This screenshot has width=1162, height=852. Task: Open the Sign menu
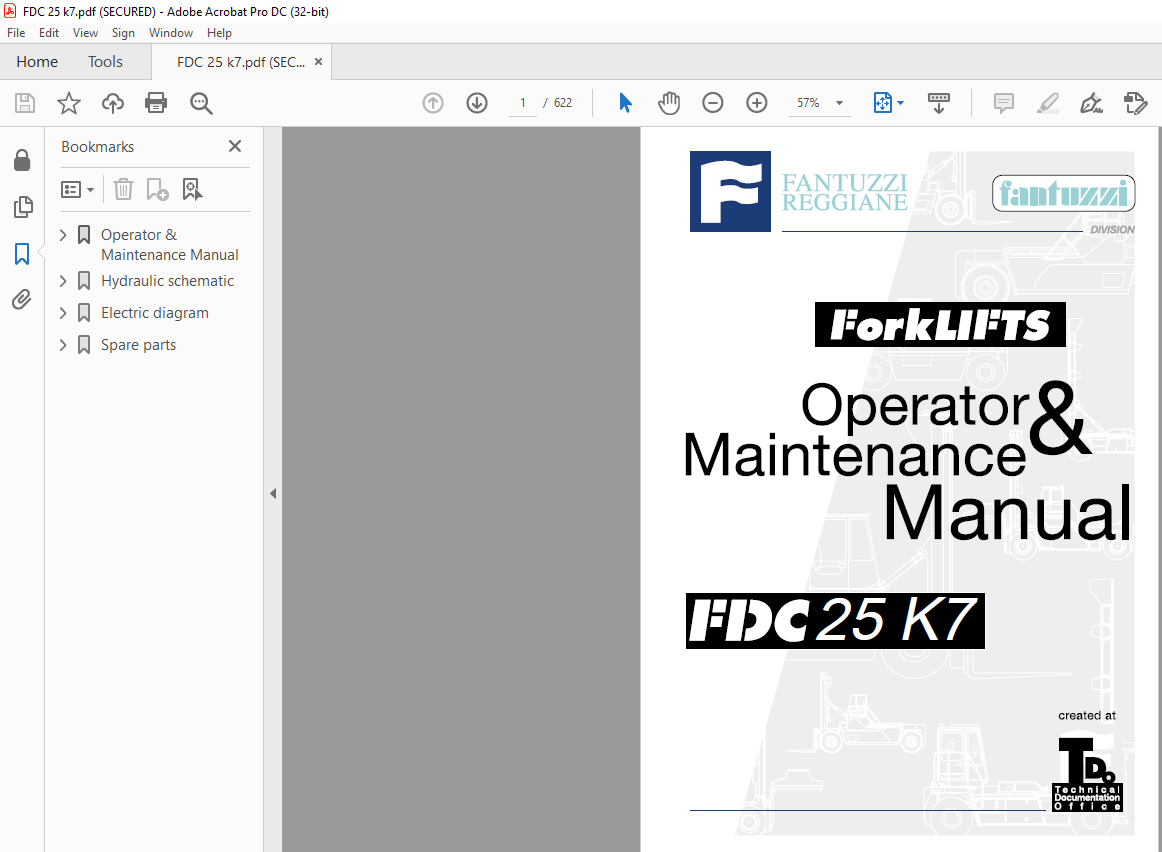coord(123,33)
